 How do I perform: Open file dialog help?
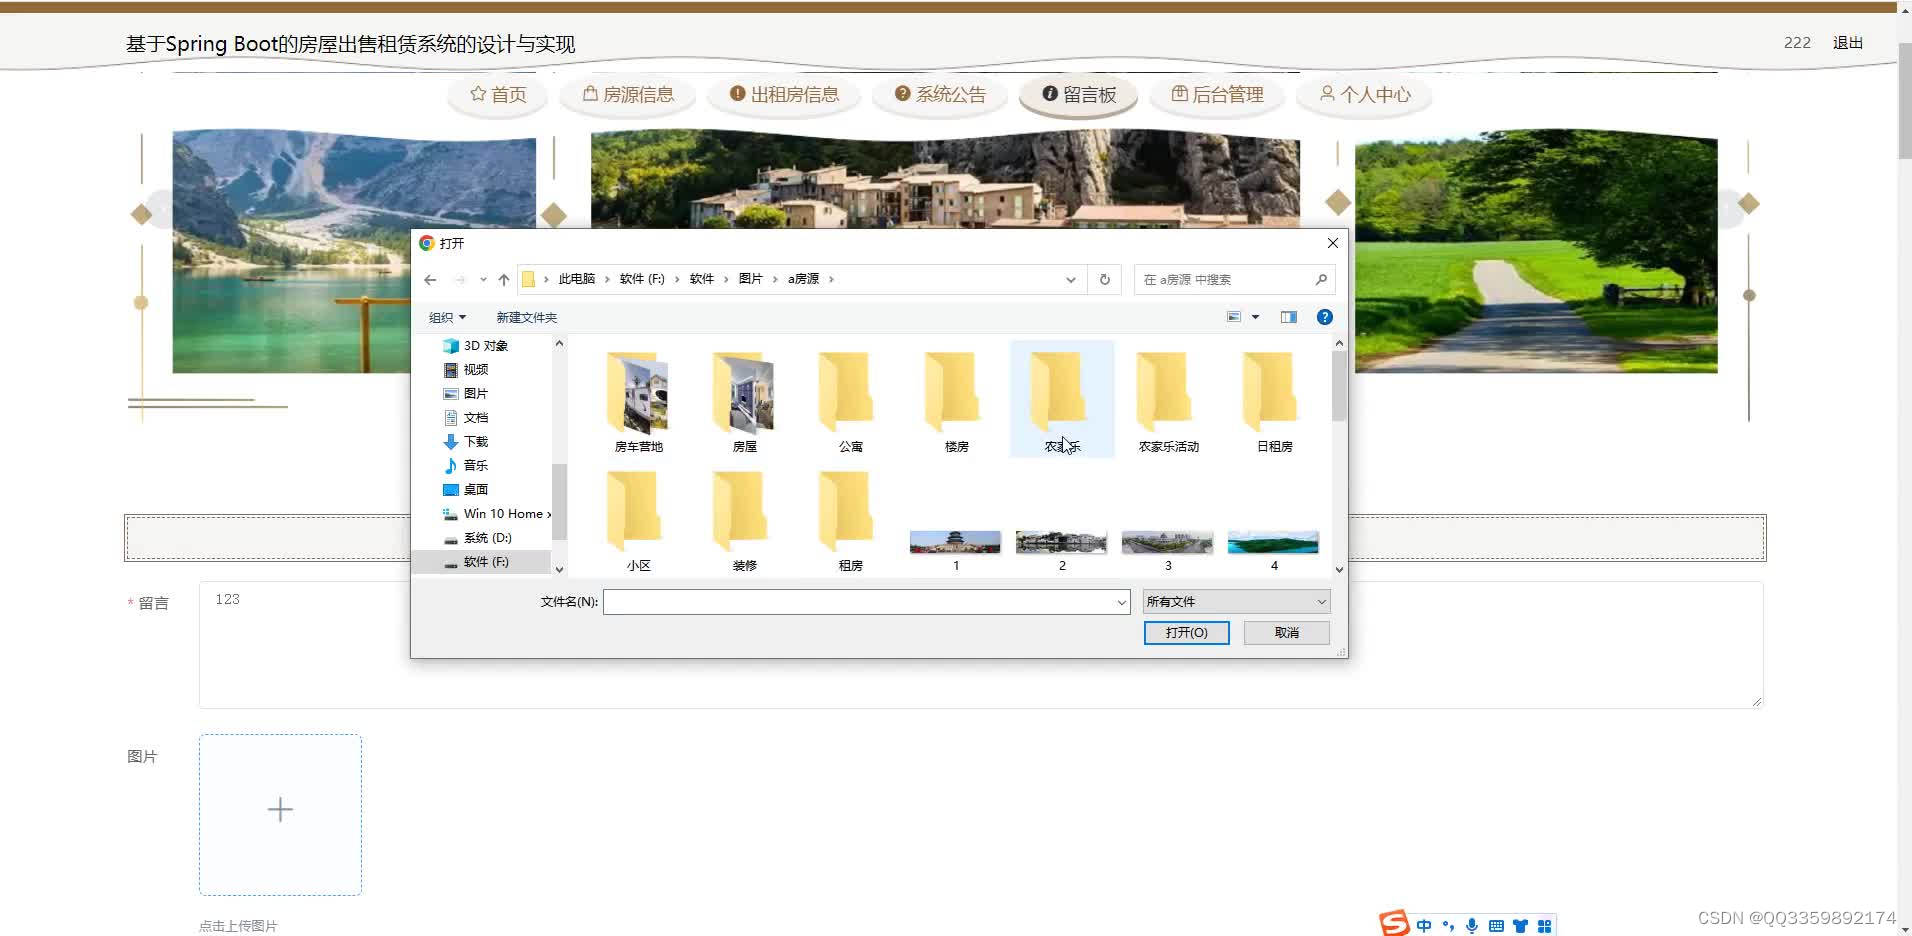[1324, 317]
